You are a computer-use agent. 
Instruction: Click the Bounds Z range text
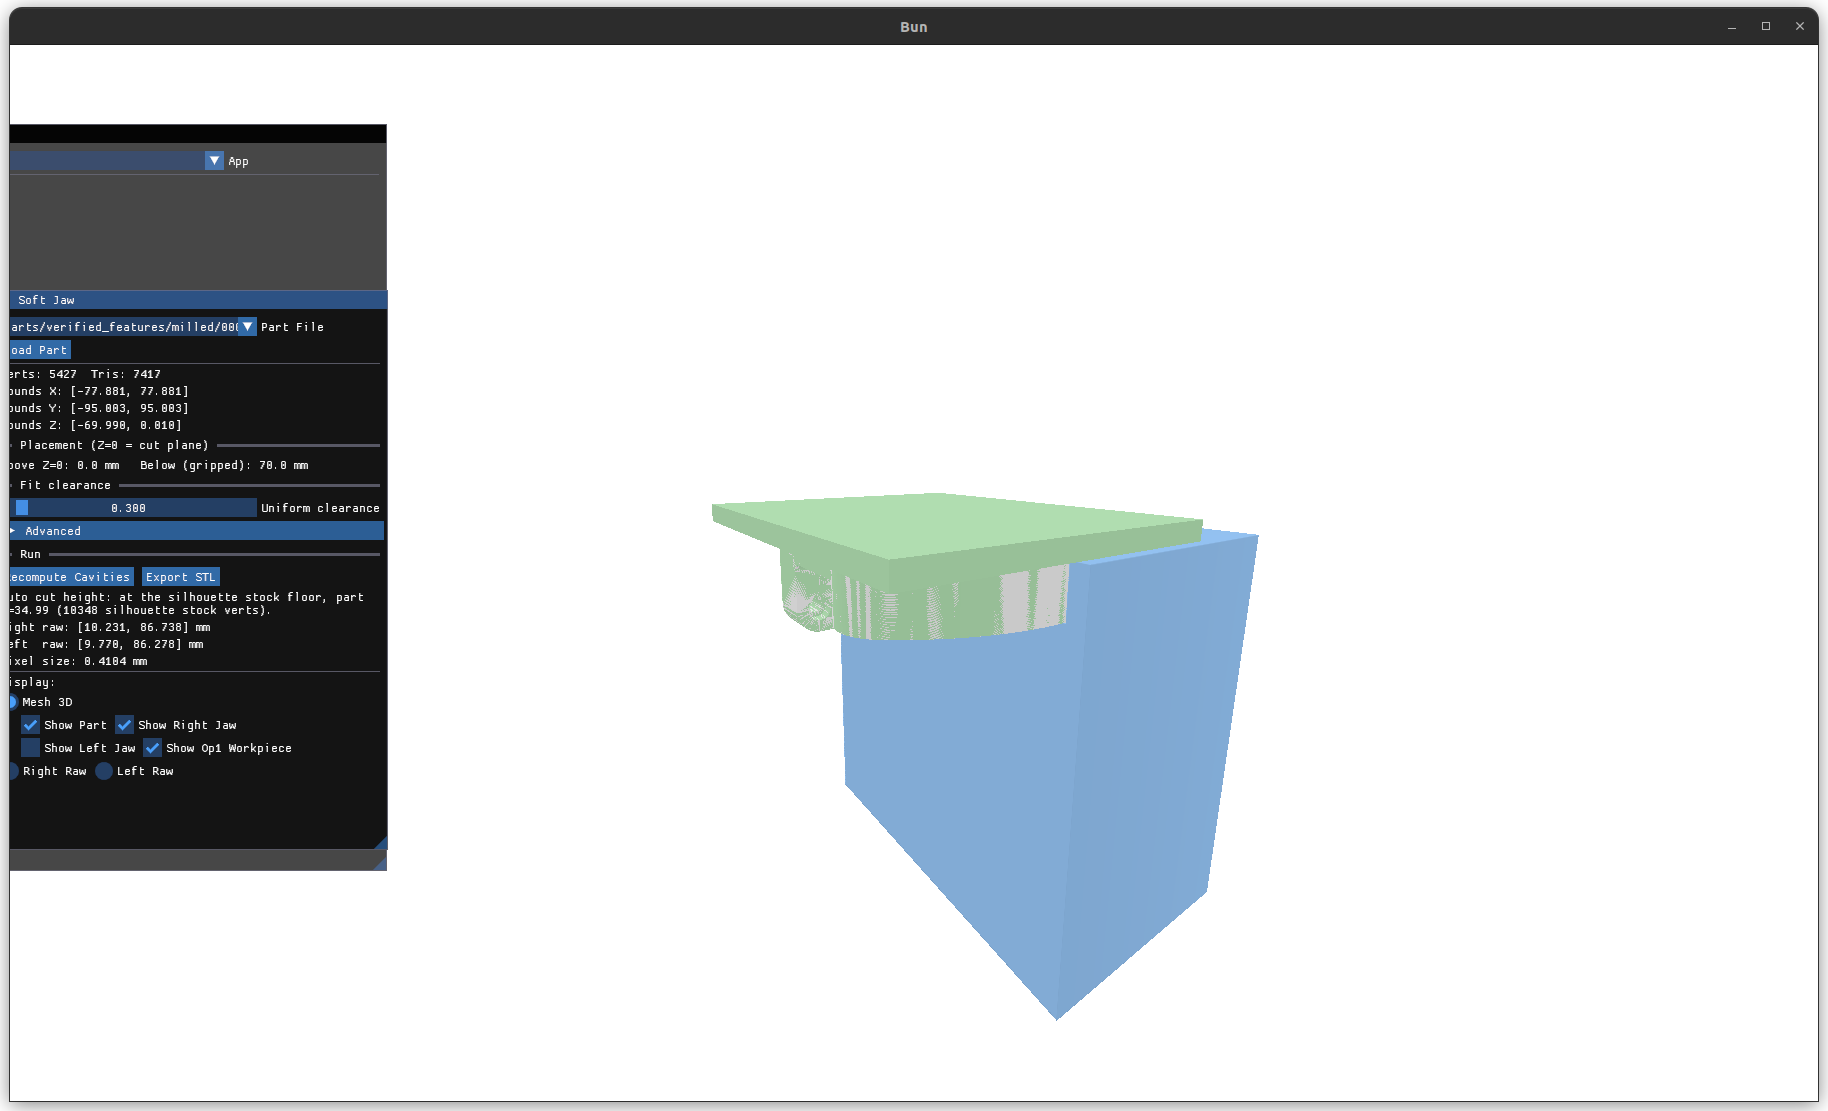96,425
